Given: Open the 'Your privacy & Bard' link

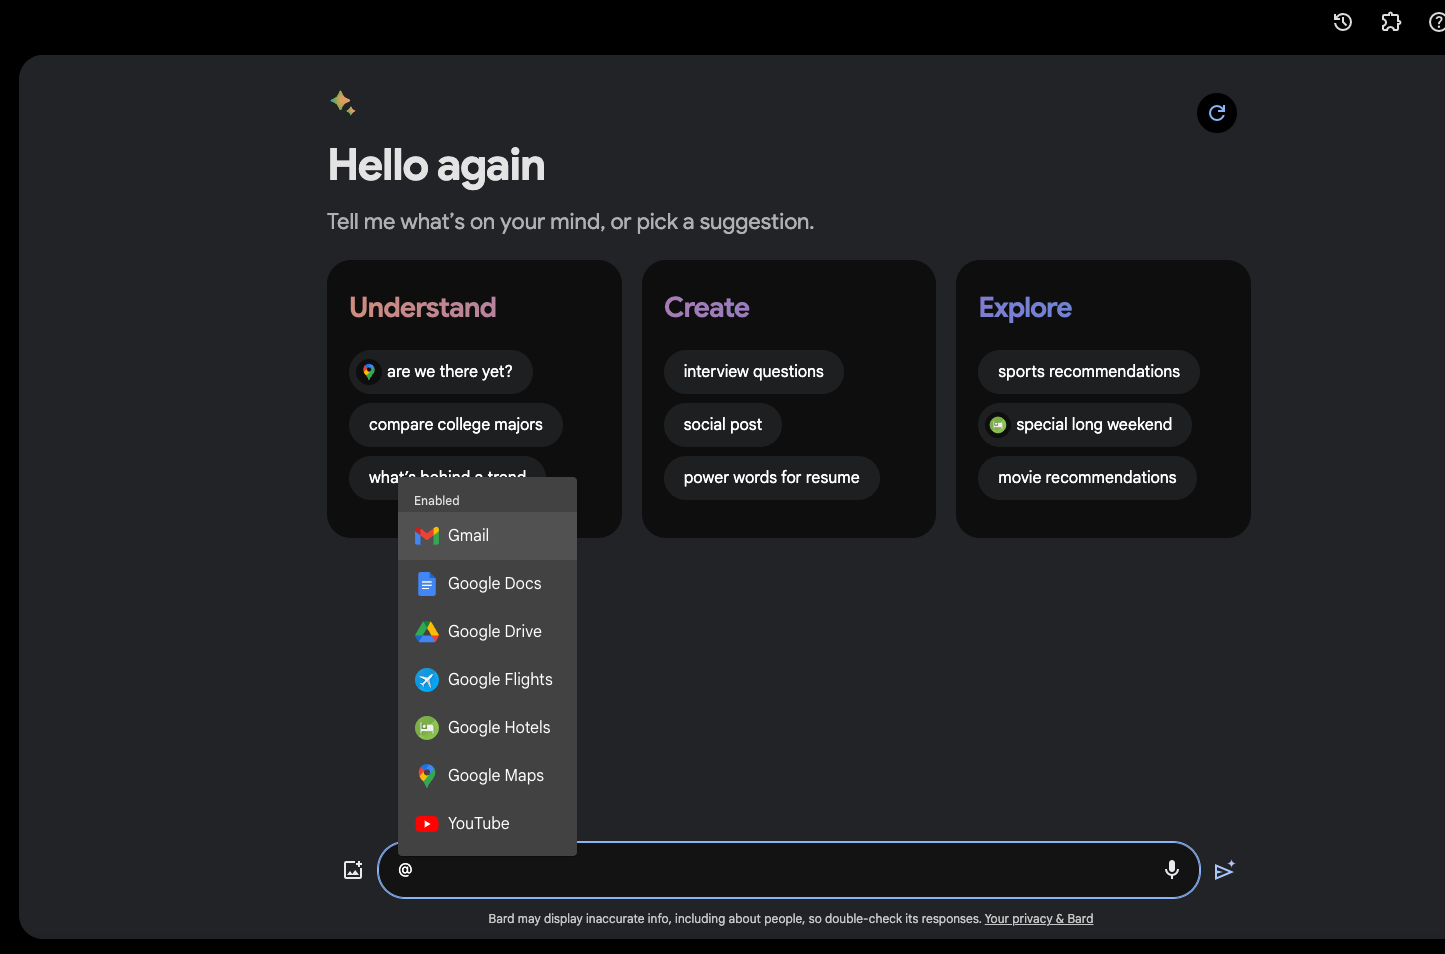Looking at the screenshot, I should (x=1039, y=919).
